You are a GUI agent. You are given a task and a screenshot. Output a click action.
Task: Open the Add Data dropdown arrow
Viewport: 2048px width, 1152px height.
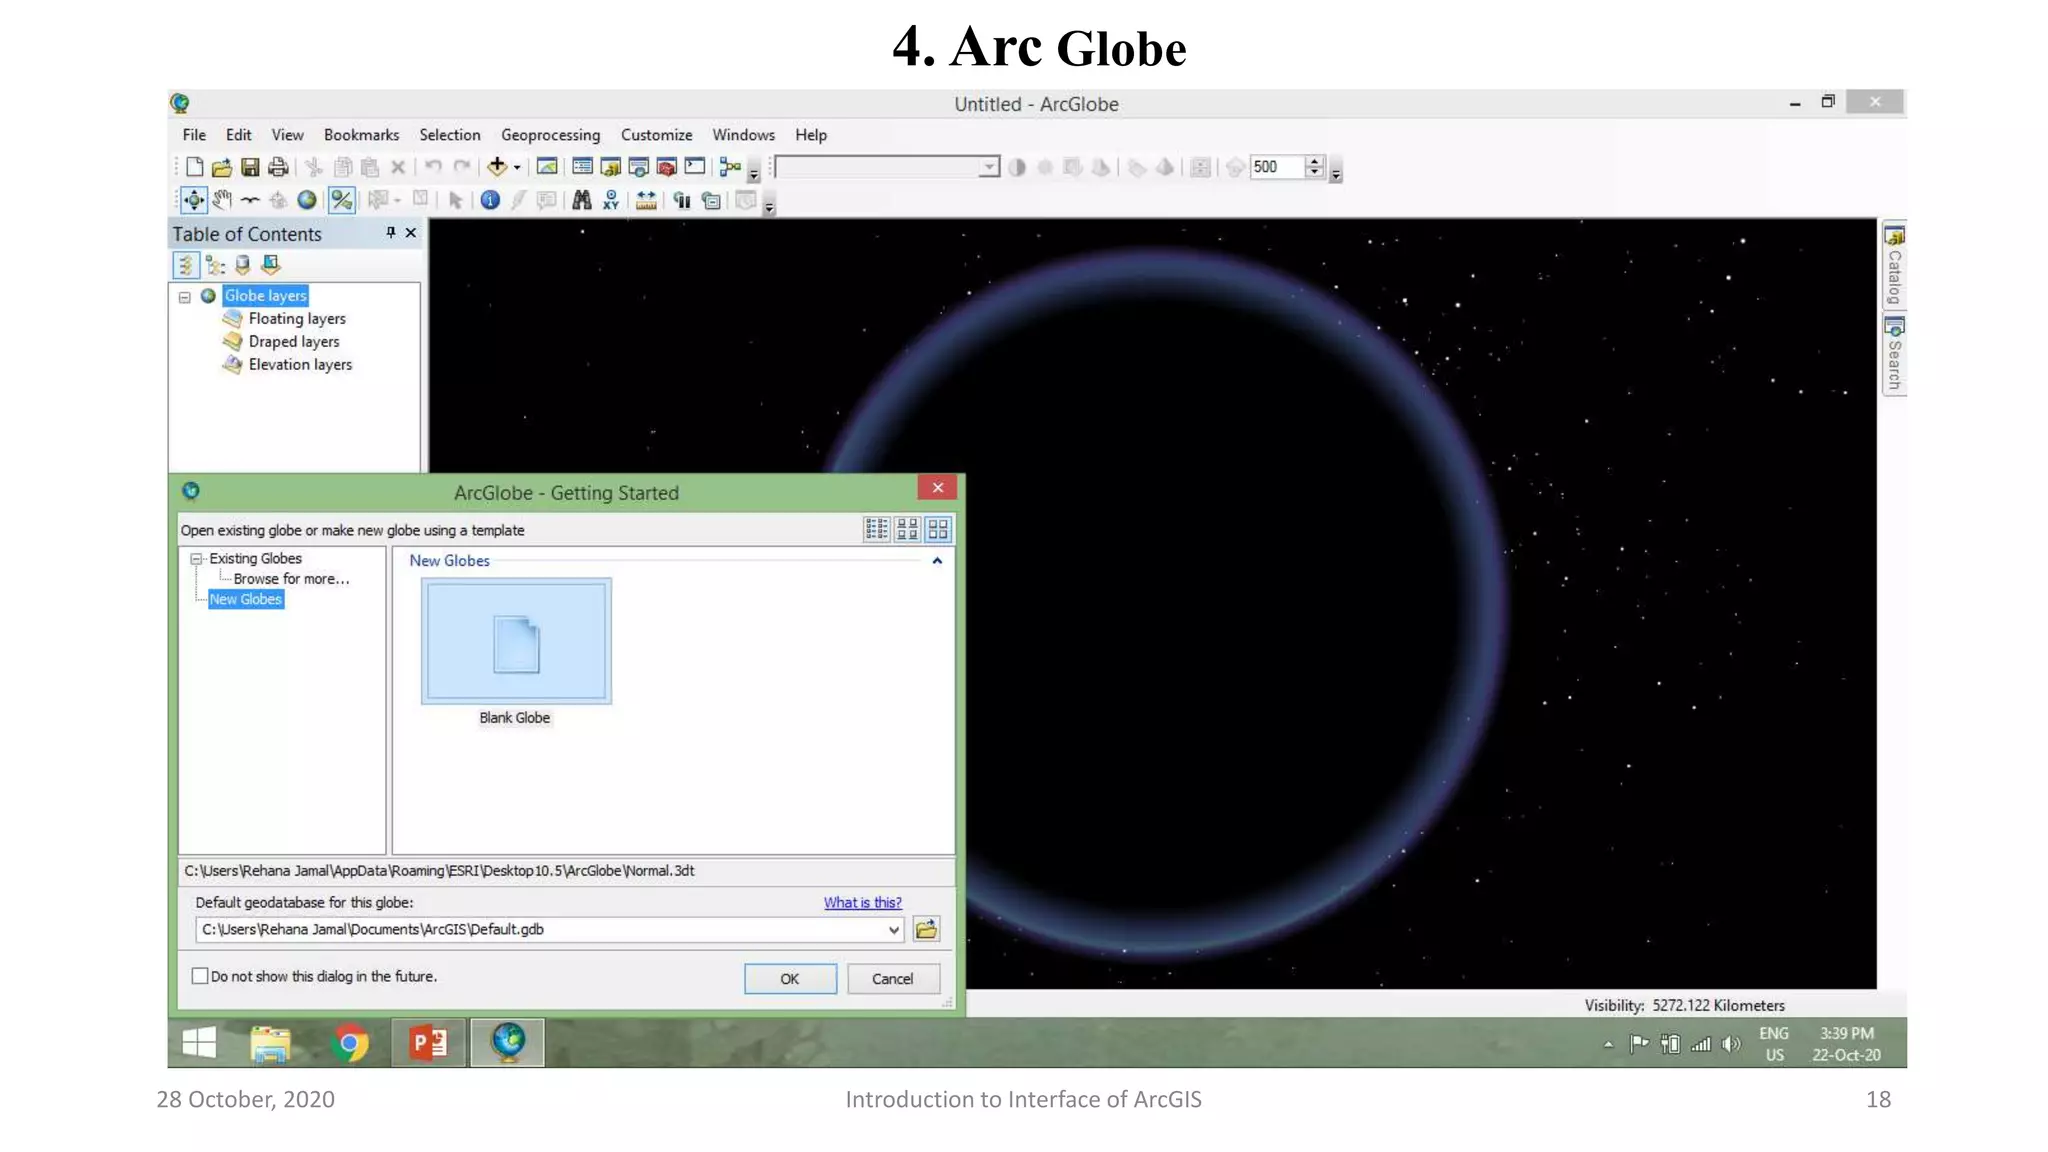(x=517, y=168)
